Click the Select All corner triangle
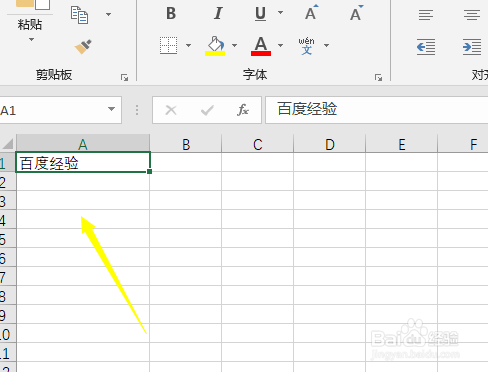488x372 pixels. 8,144
